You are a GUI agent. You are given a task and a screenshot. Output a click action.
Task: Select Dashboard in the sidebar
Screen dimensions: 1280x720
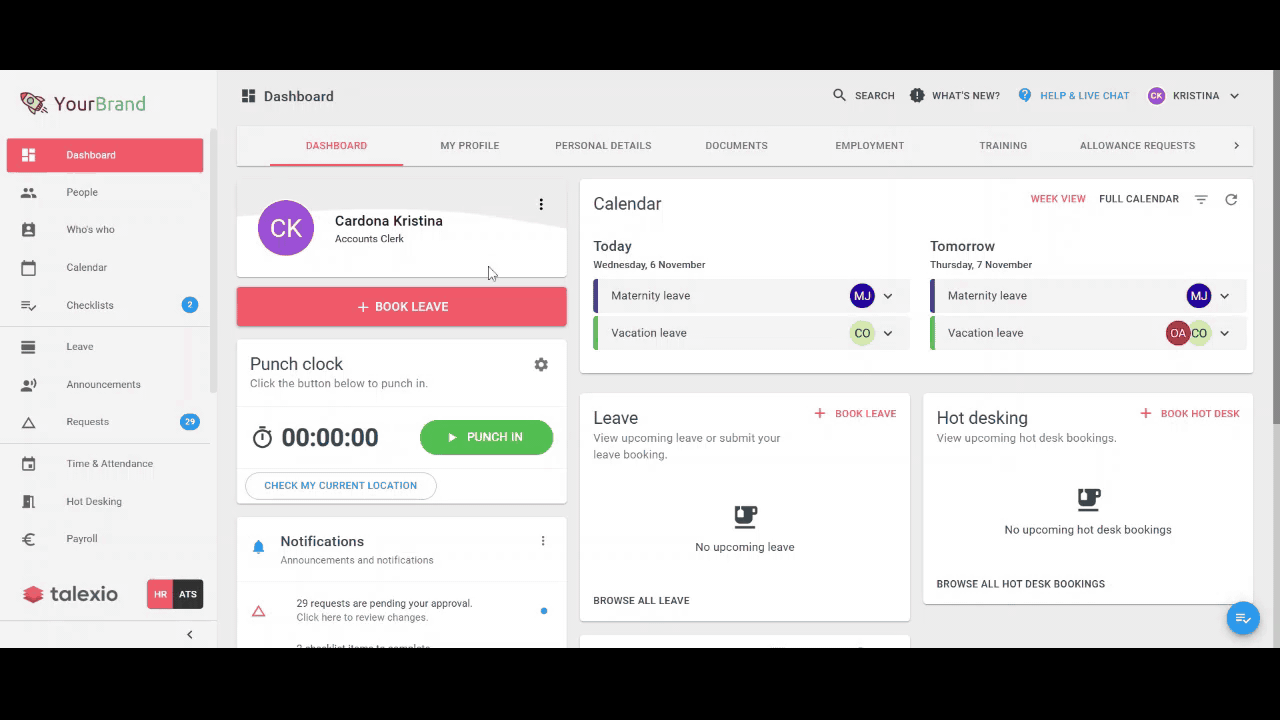tap(105, 155)
